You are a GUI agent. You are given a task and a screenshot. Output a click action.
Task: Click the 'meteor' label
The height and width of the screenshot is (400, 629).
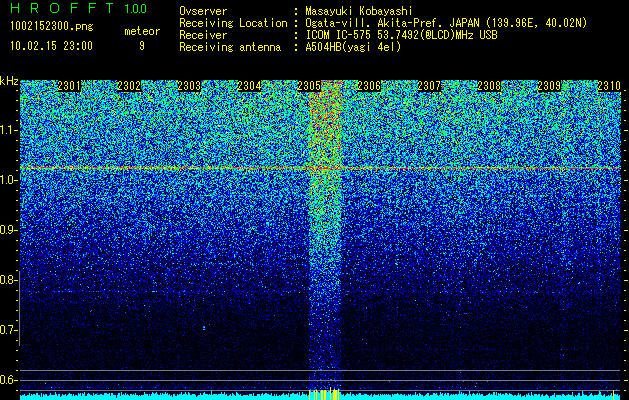pyautogui.click(x=142, y=31)
